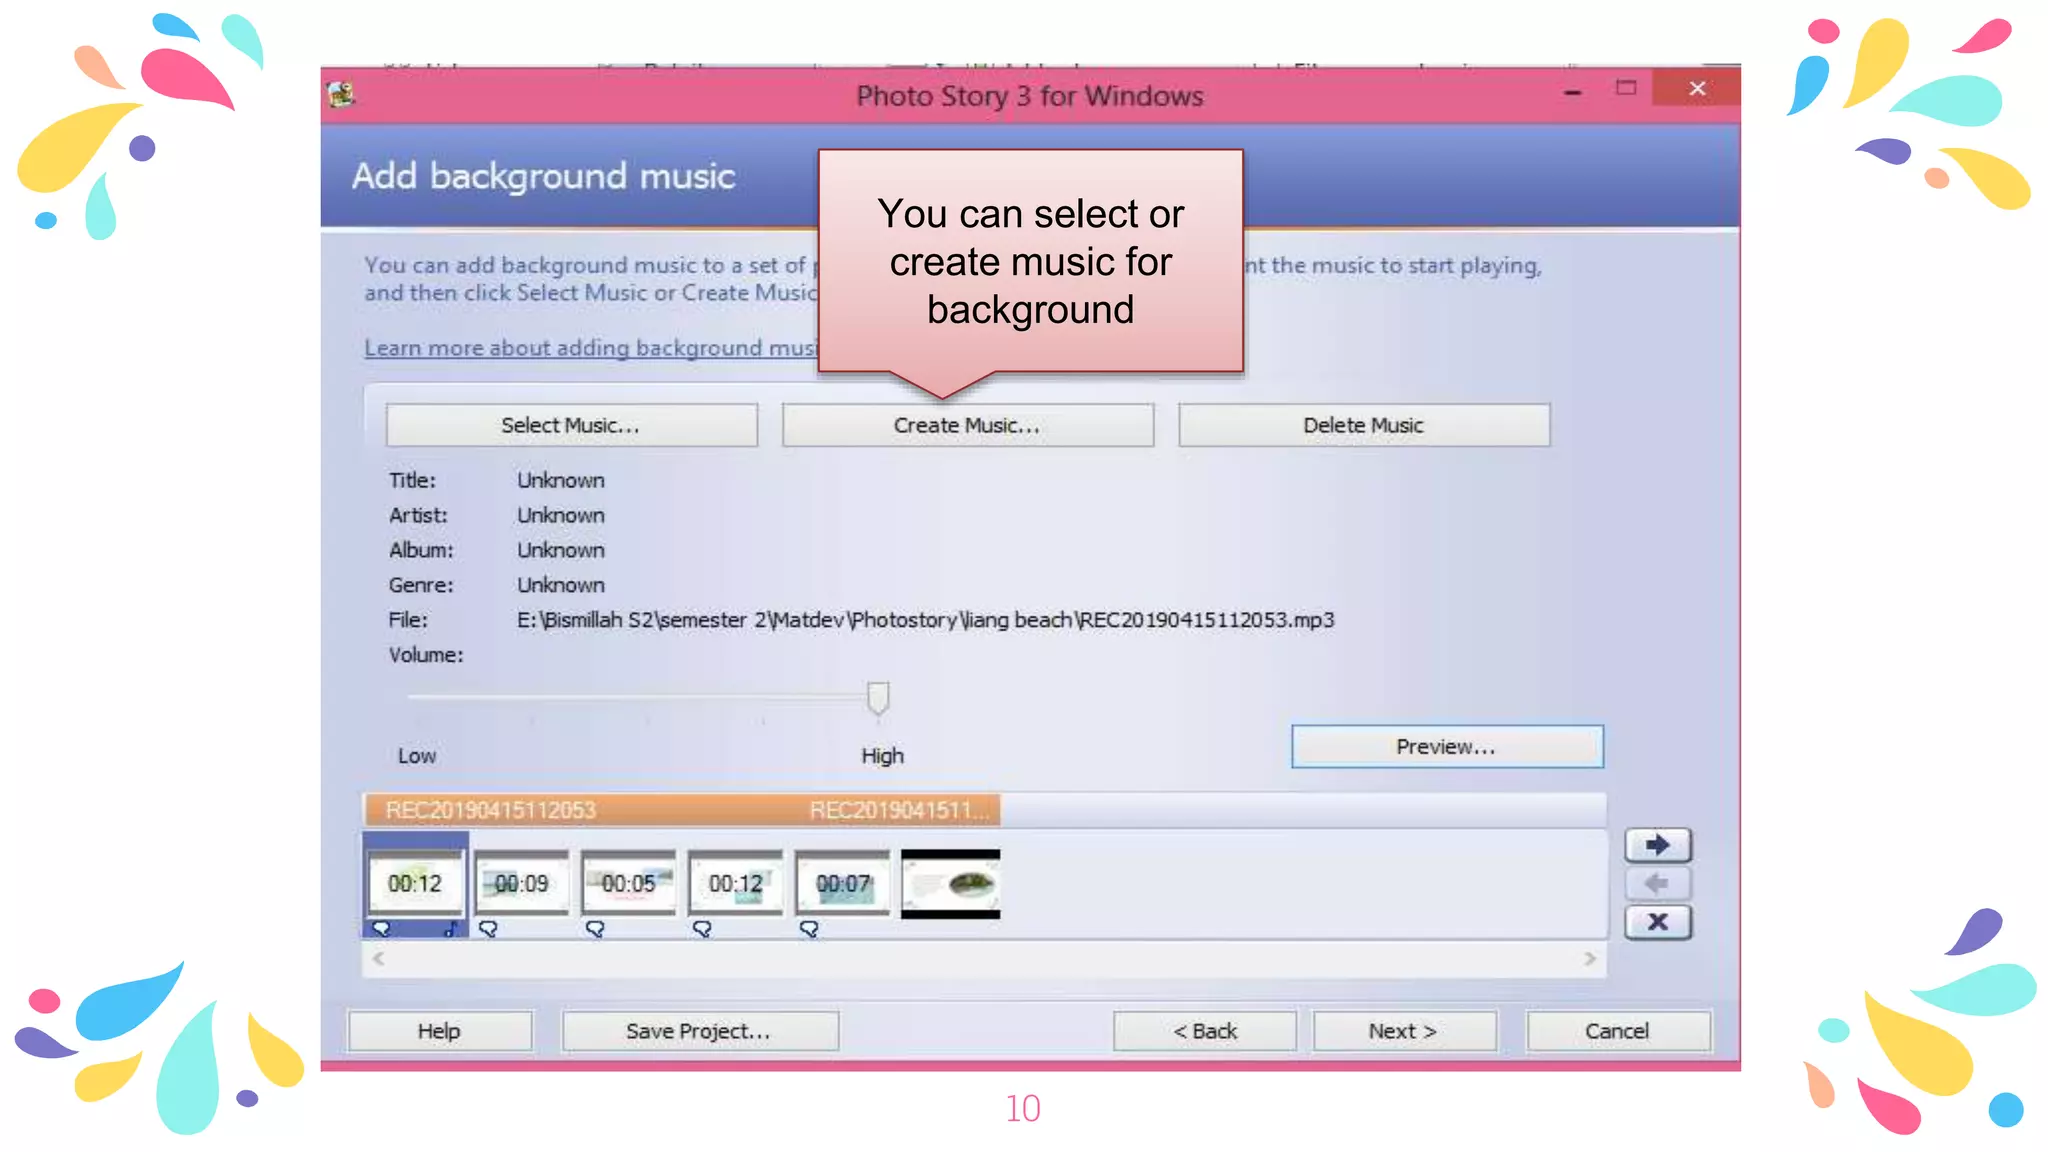
Task: Open the Help button
Action: pyautogui.click(x=439, y=1031)
